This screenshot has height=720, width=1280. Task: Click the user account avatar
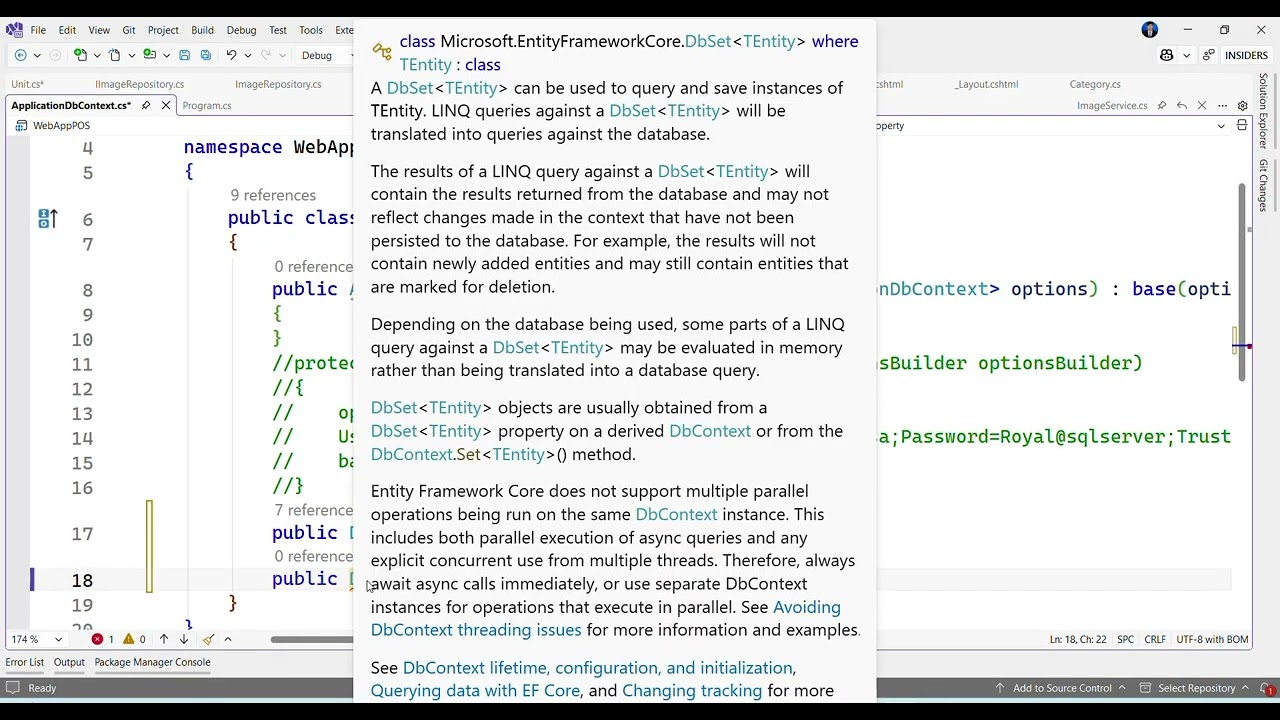coord(1149,30)
